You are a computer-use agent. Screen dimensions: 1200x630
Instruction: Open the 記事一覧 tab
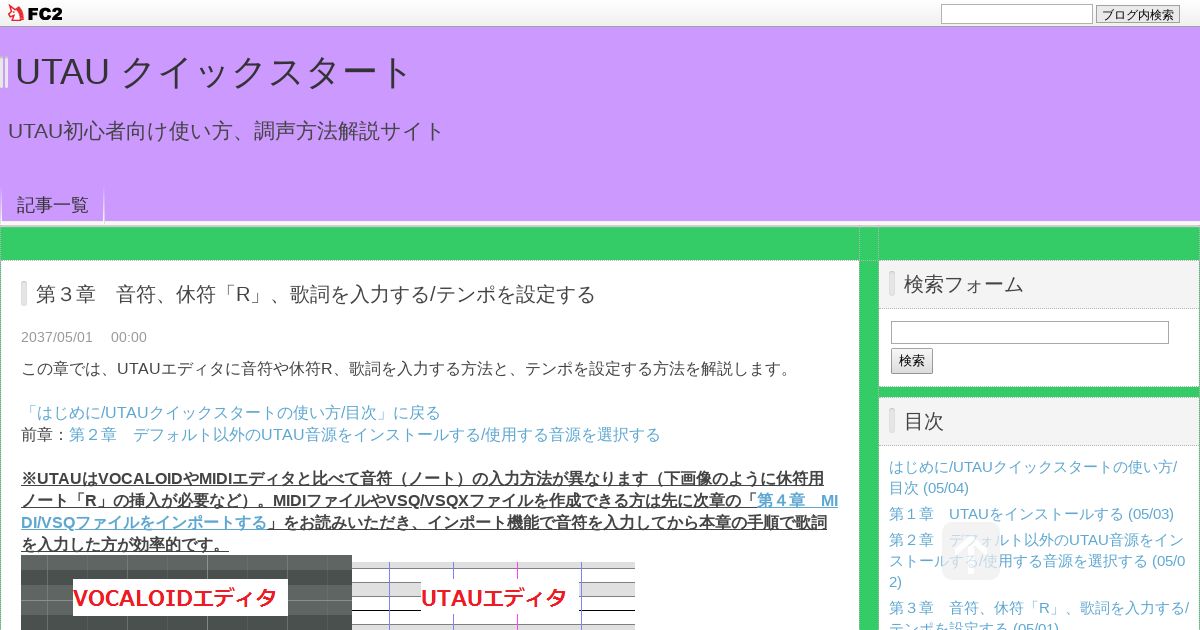click(x=53, y=205)
